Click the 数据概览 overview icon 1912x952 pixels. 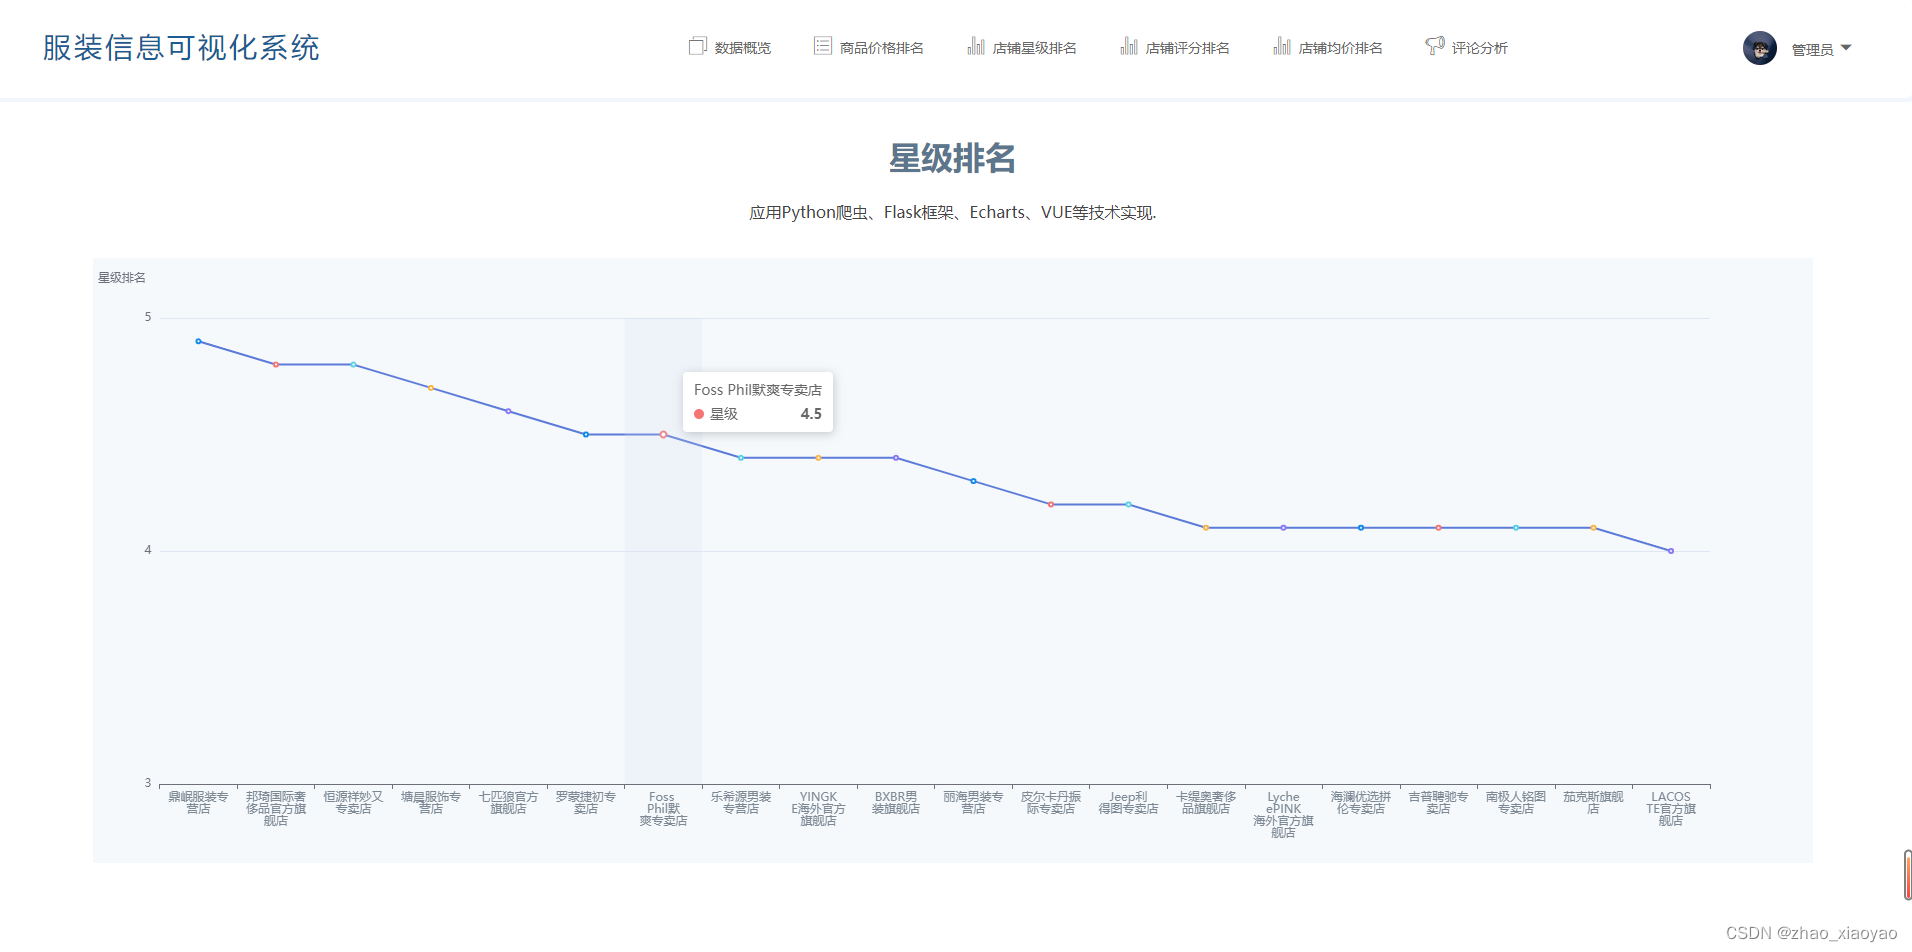click(x=697, y=46)
